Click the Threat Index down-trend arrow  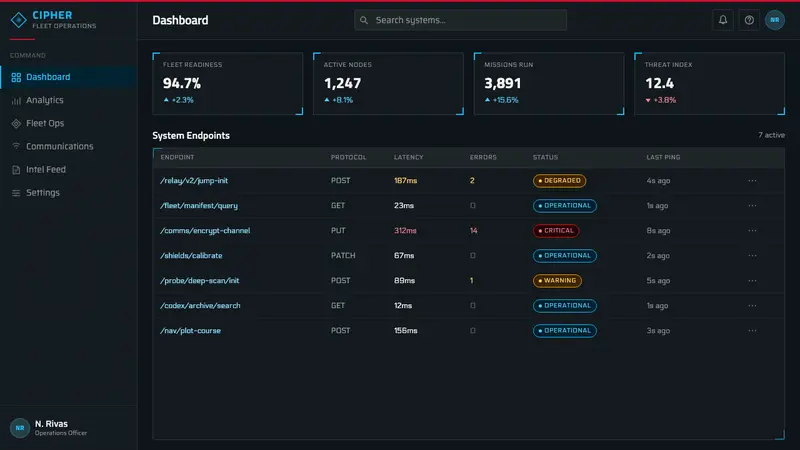[x=648, y=101]
